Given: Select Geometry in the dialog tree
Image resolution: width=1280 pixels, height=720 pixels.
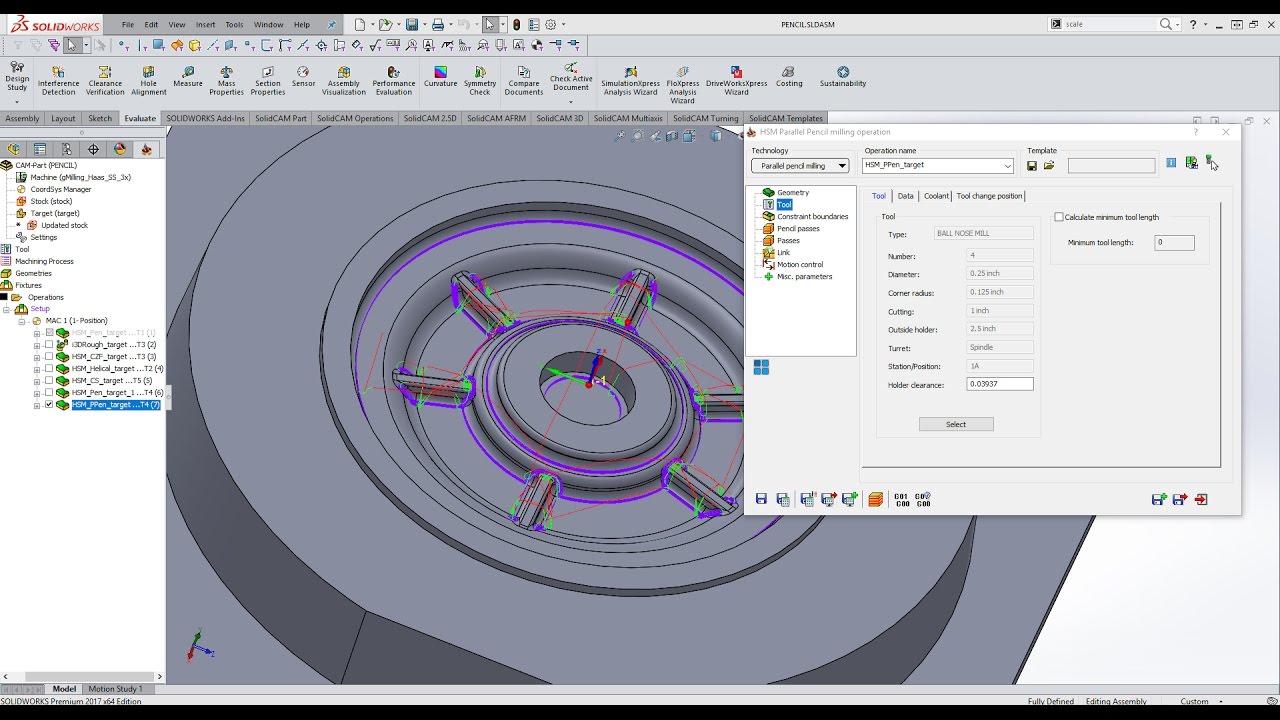Looking at the screenshot, I should [x=793, y=192].
